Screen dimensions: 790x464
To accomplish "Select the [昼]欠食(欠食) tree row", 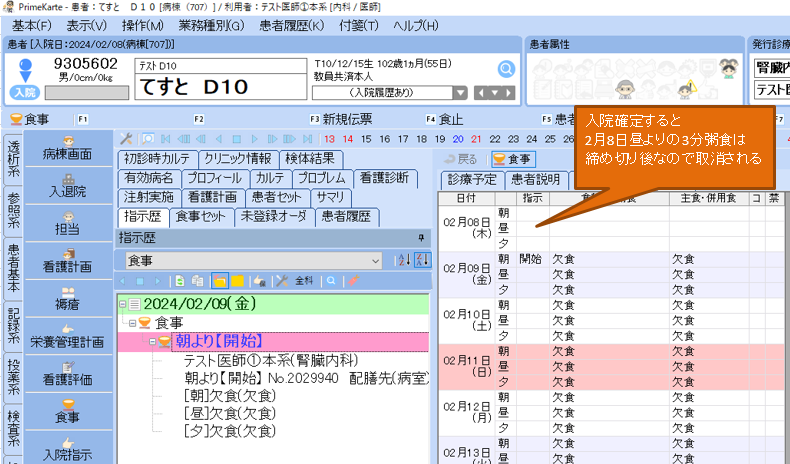I will coord(230,414).
